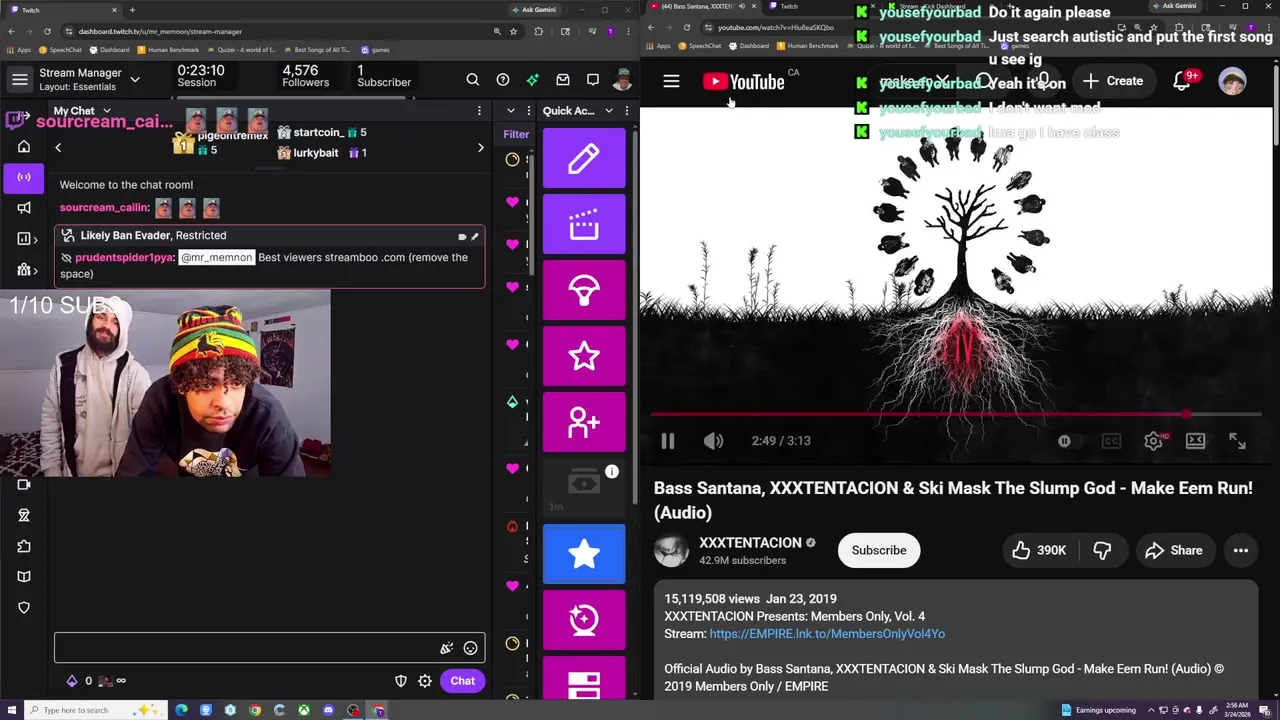Screen dimensions: 1280x720
Task: Expand the Quick Actions panel dropdown
Action: (607, 111)
